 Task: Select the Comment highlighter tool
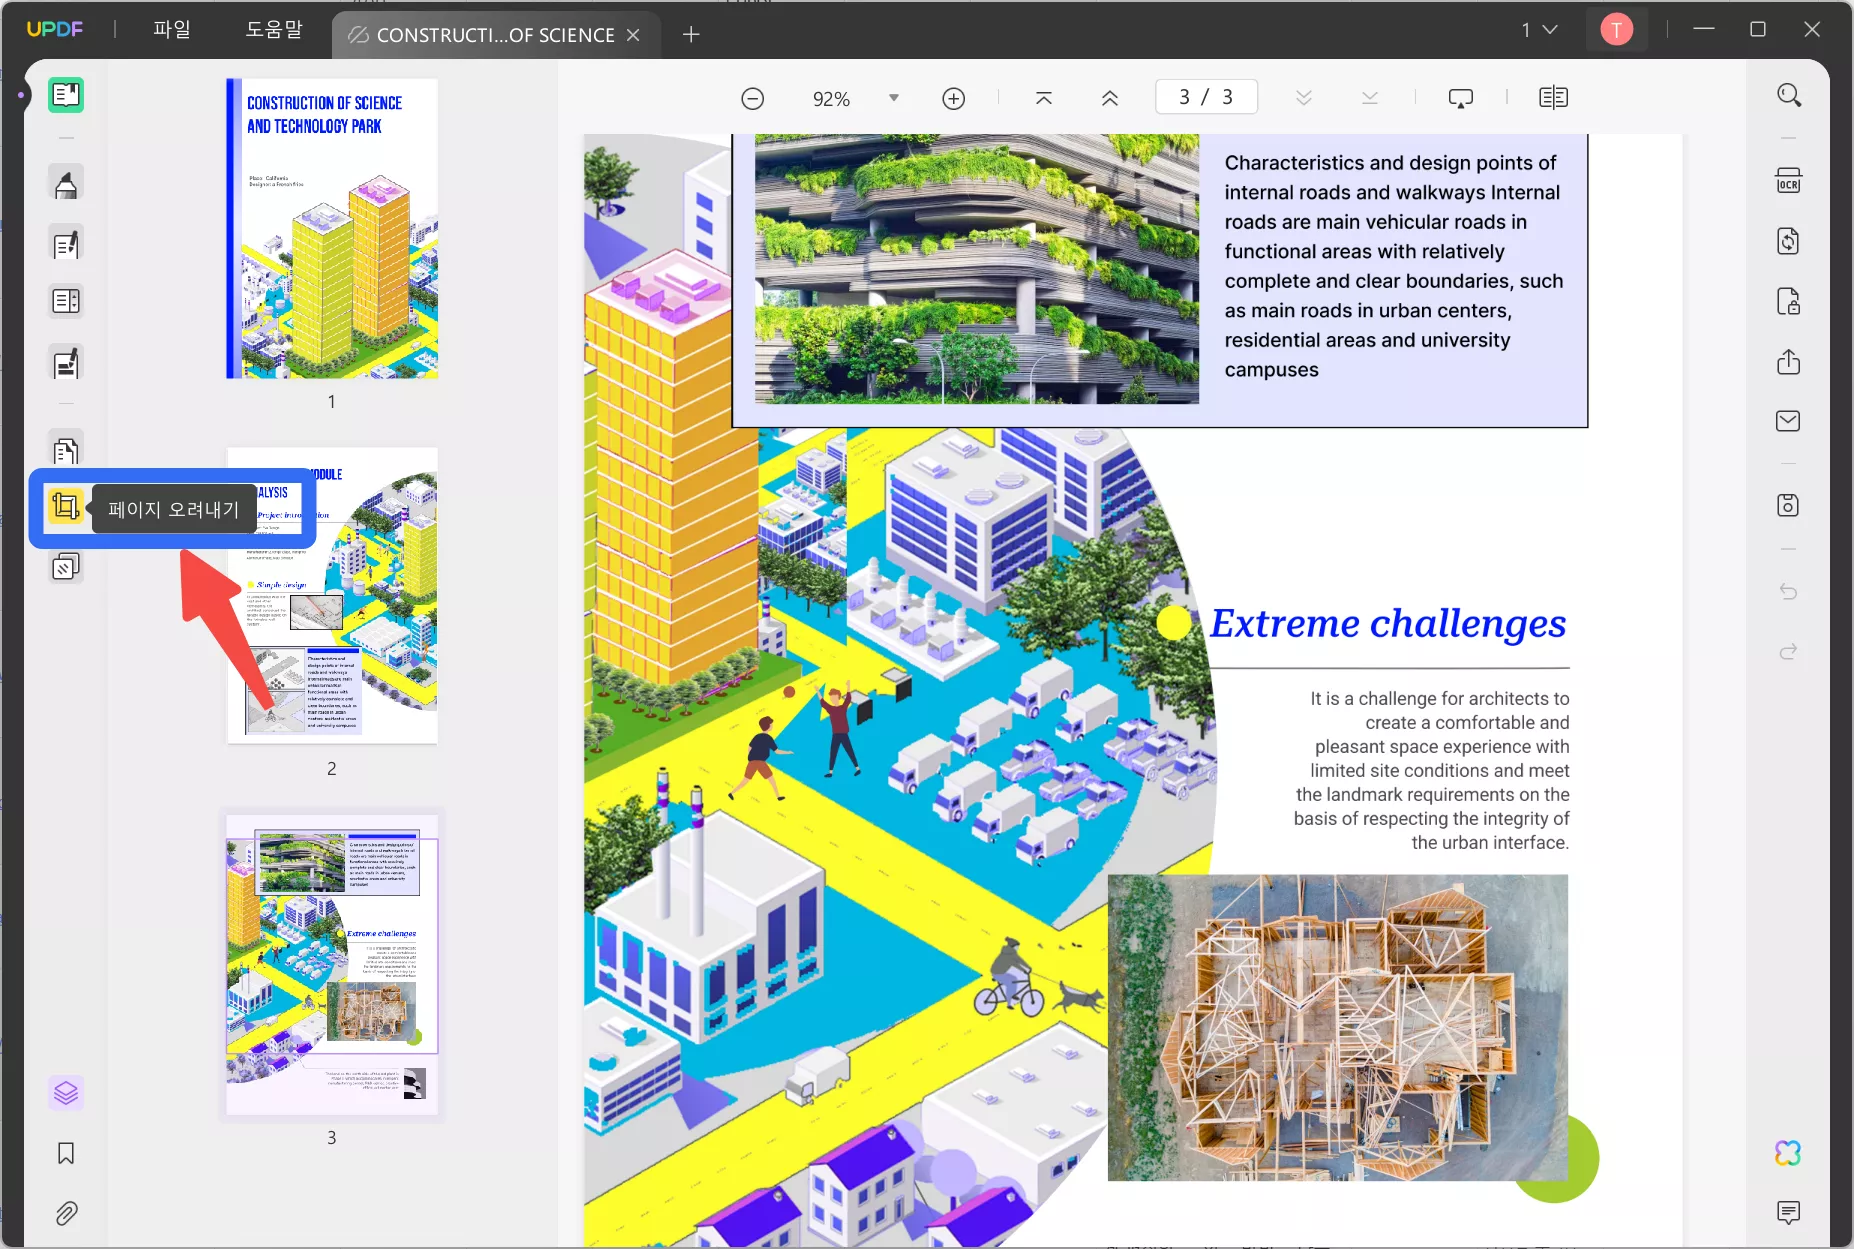click(66, 184)
